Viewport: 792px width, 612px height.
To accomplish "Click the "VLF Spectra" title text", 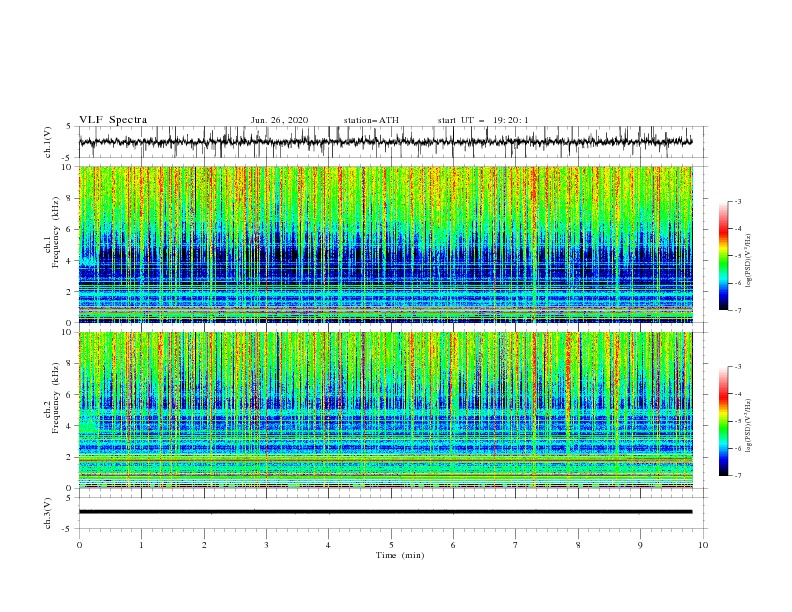I will click(113, 120).
